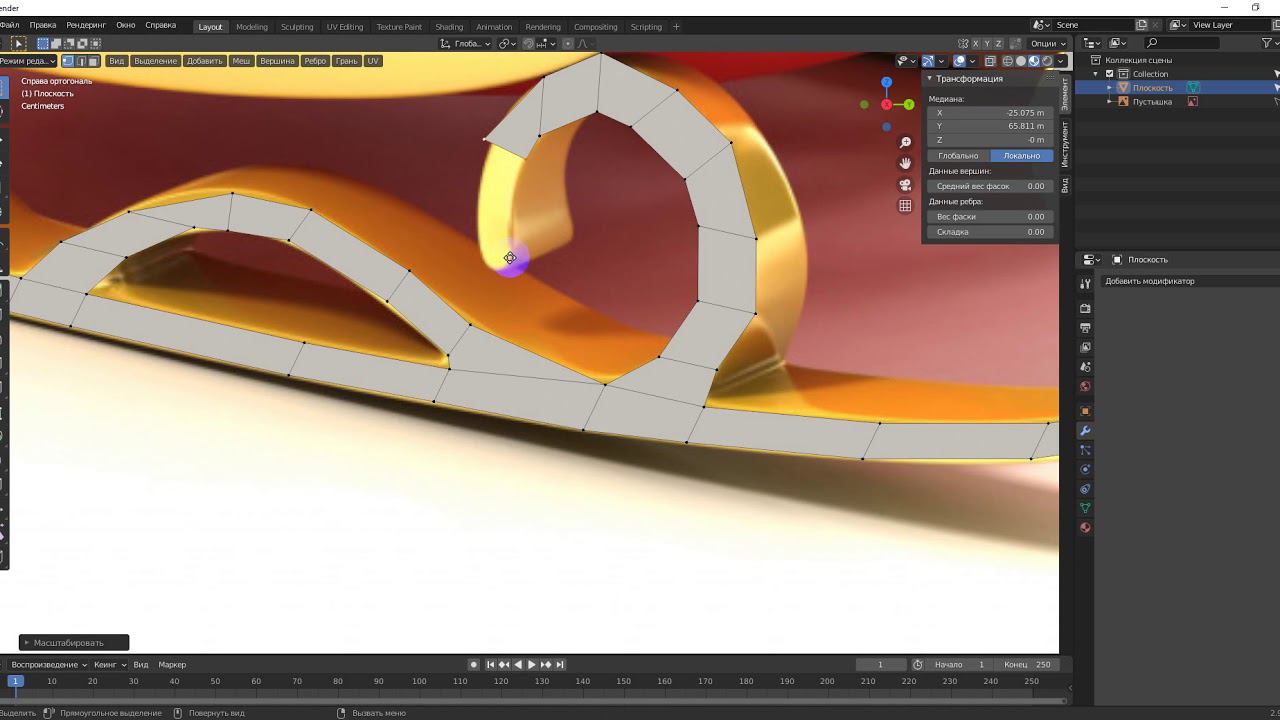The image size is (1280, 720).
Task: Switch transform to Глобально
Action: click(x=957, y=156)
